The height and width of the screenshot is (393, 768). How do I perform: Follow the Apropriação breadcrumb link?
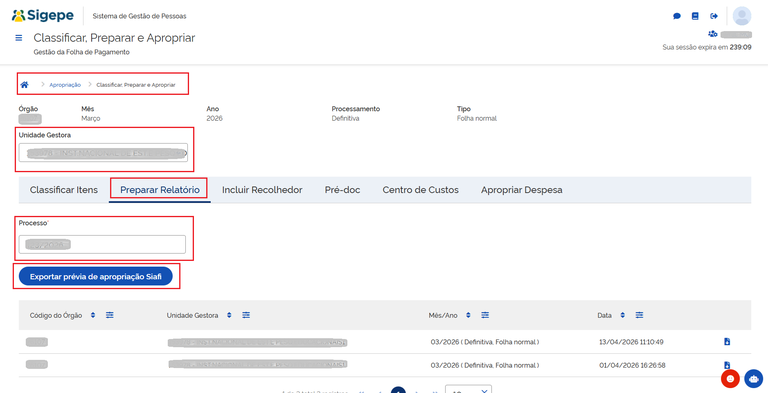point(65,85)
